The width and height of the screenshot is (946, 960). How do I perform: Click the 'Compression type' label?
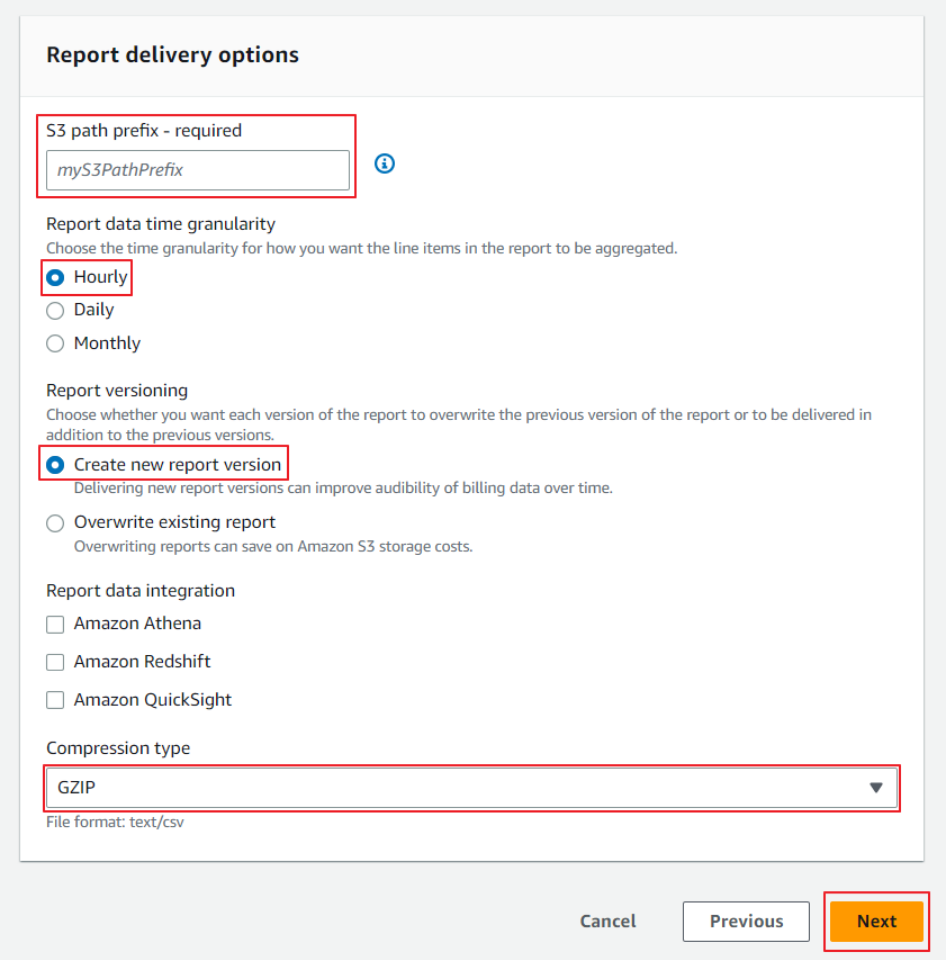tap(118, 748)
